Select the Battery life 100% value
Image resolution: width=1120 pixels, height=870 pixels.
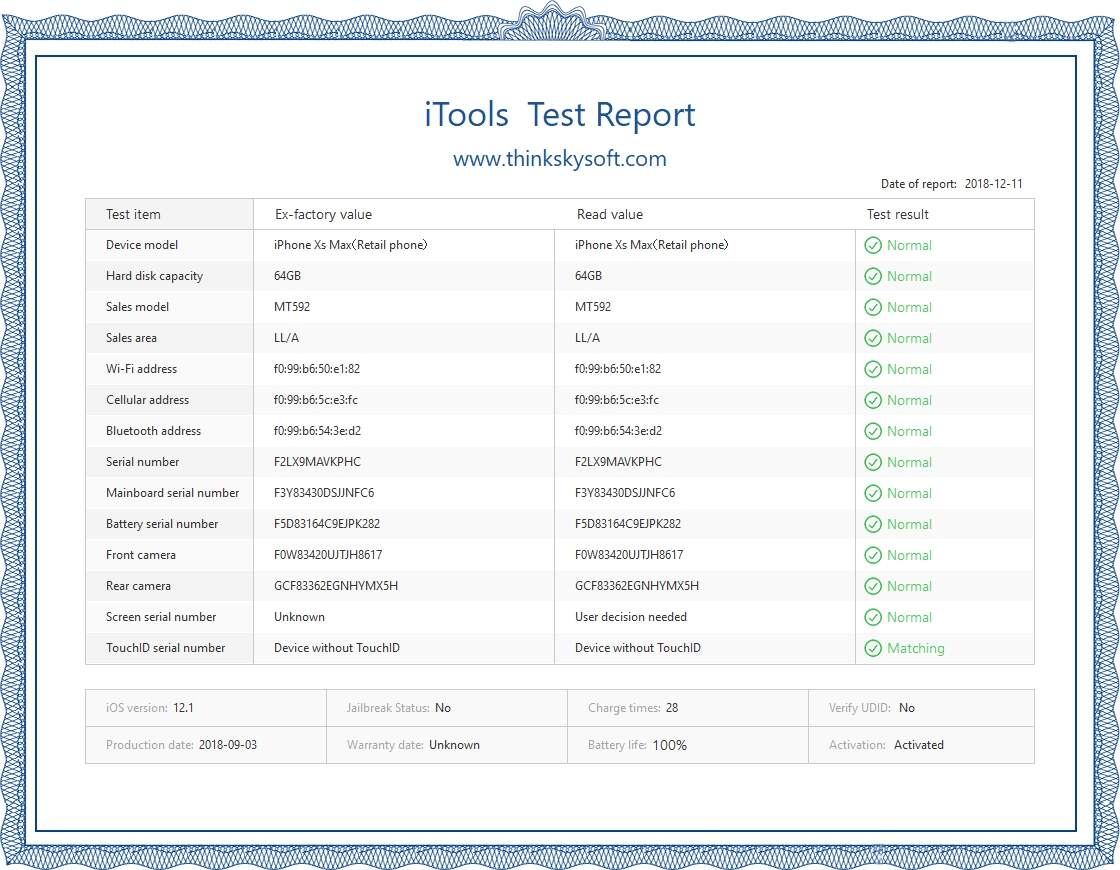[669, 745]
